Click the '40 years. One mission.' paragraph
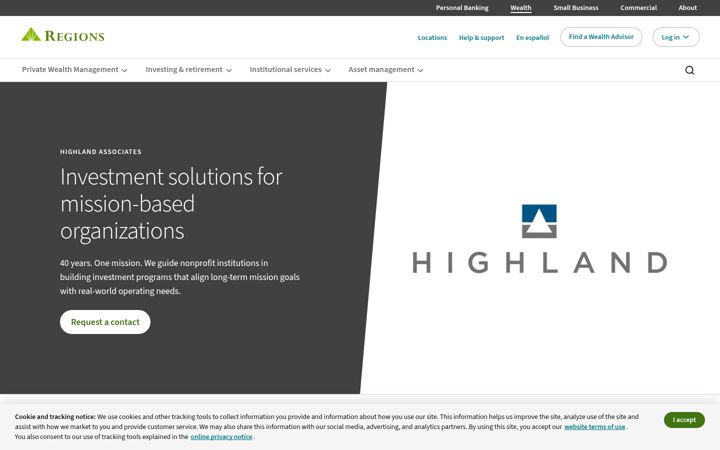Image resolution: width=720 pixels, height=450 pixels. pyautogui.click(x=180, y=277)
